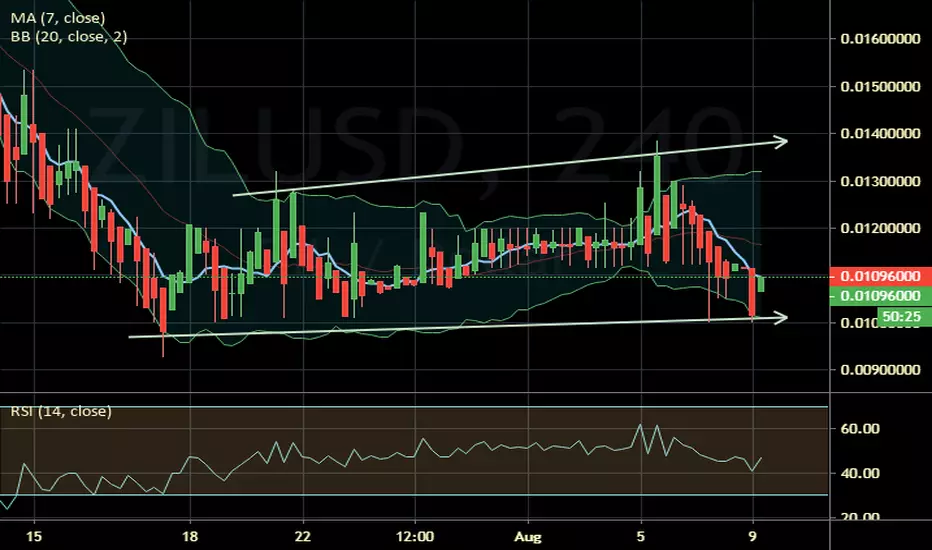Click the 0.00900000 price axis label

click(880, 370)
